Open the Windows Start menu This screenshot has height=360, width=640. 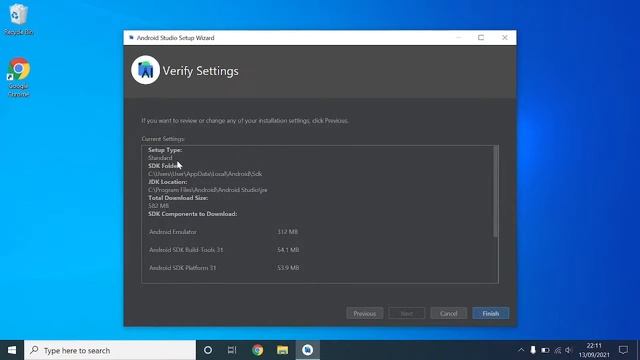(x=12, y=350)
